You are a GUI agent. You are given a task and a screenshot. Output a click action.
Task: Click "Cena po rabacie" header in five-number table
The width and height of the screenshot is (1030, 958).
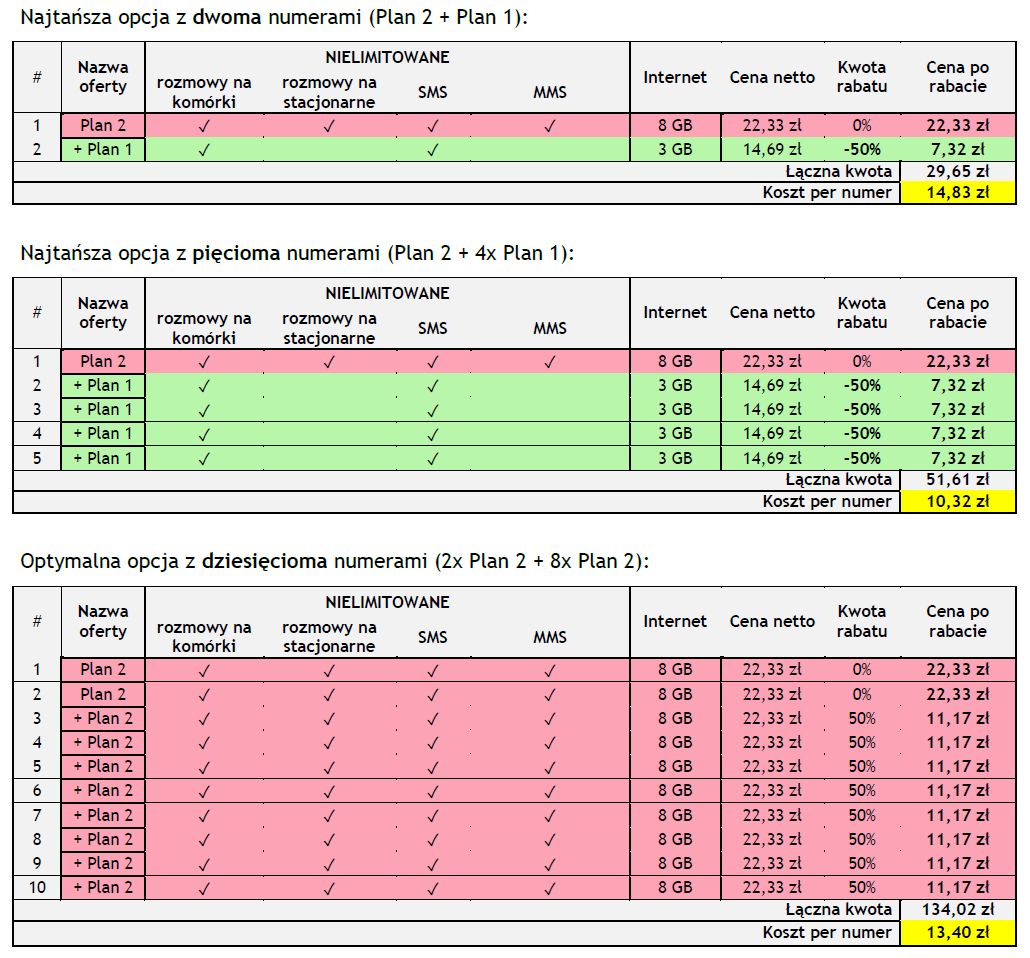(x=957, y=313)
